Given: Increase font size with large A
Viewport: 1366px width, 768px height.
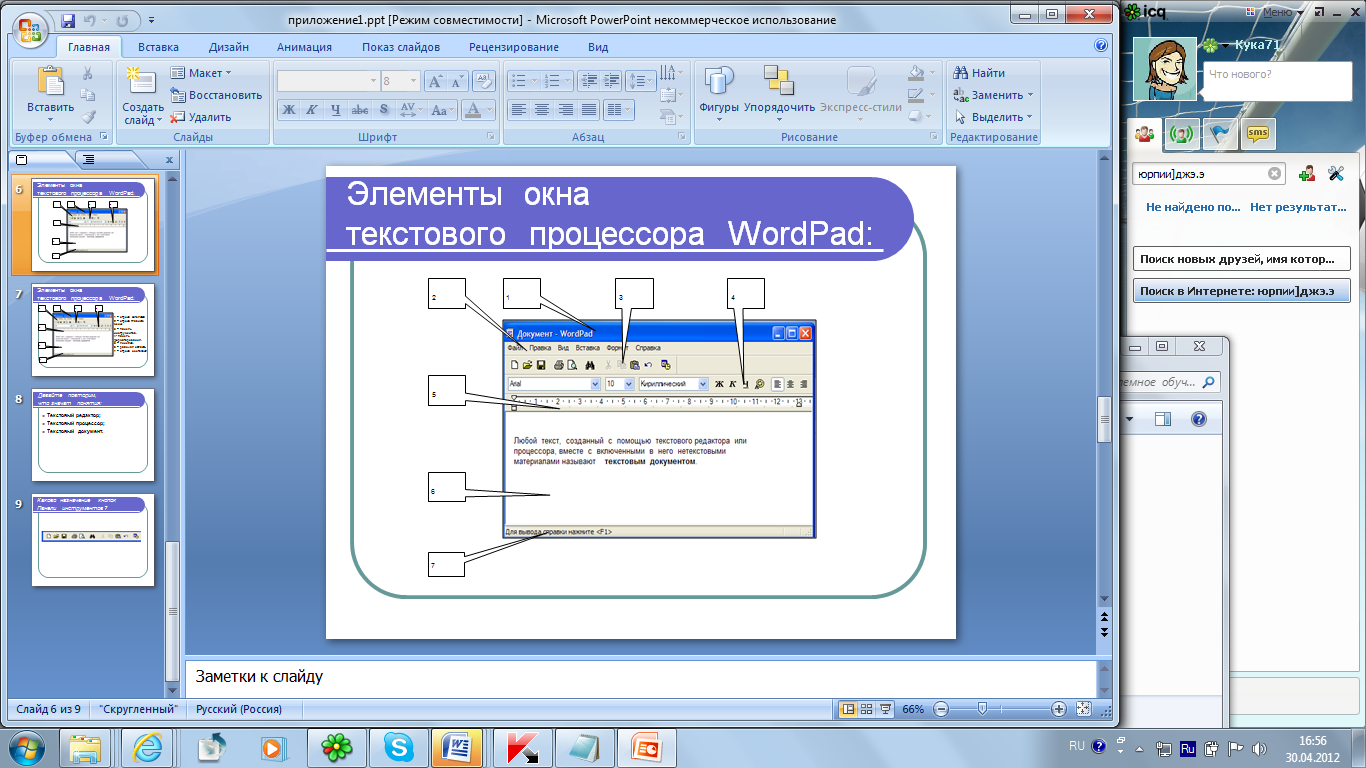Looking at the screenshot, I should 436,81.
